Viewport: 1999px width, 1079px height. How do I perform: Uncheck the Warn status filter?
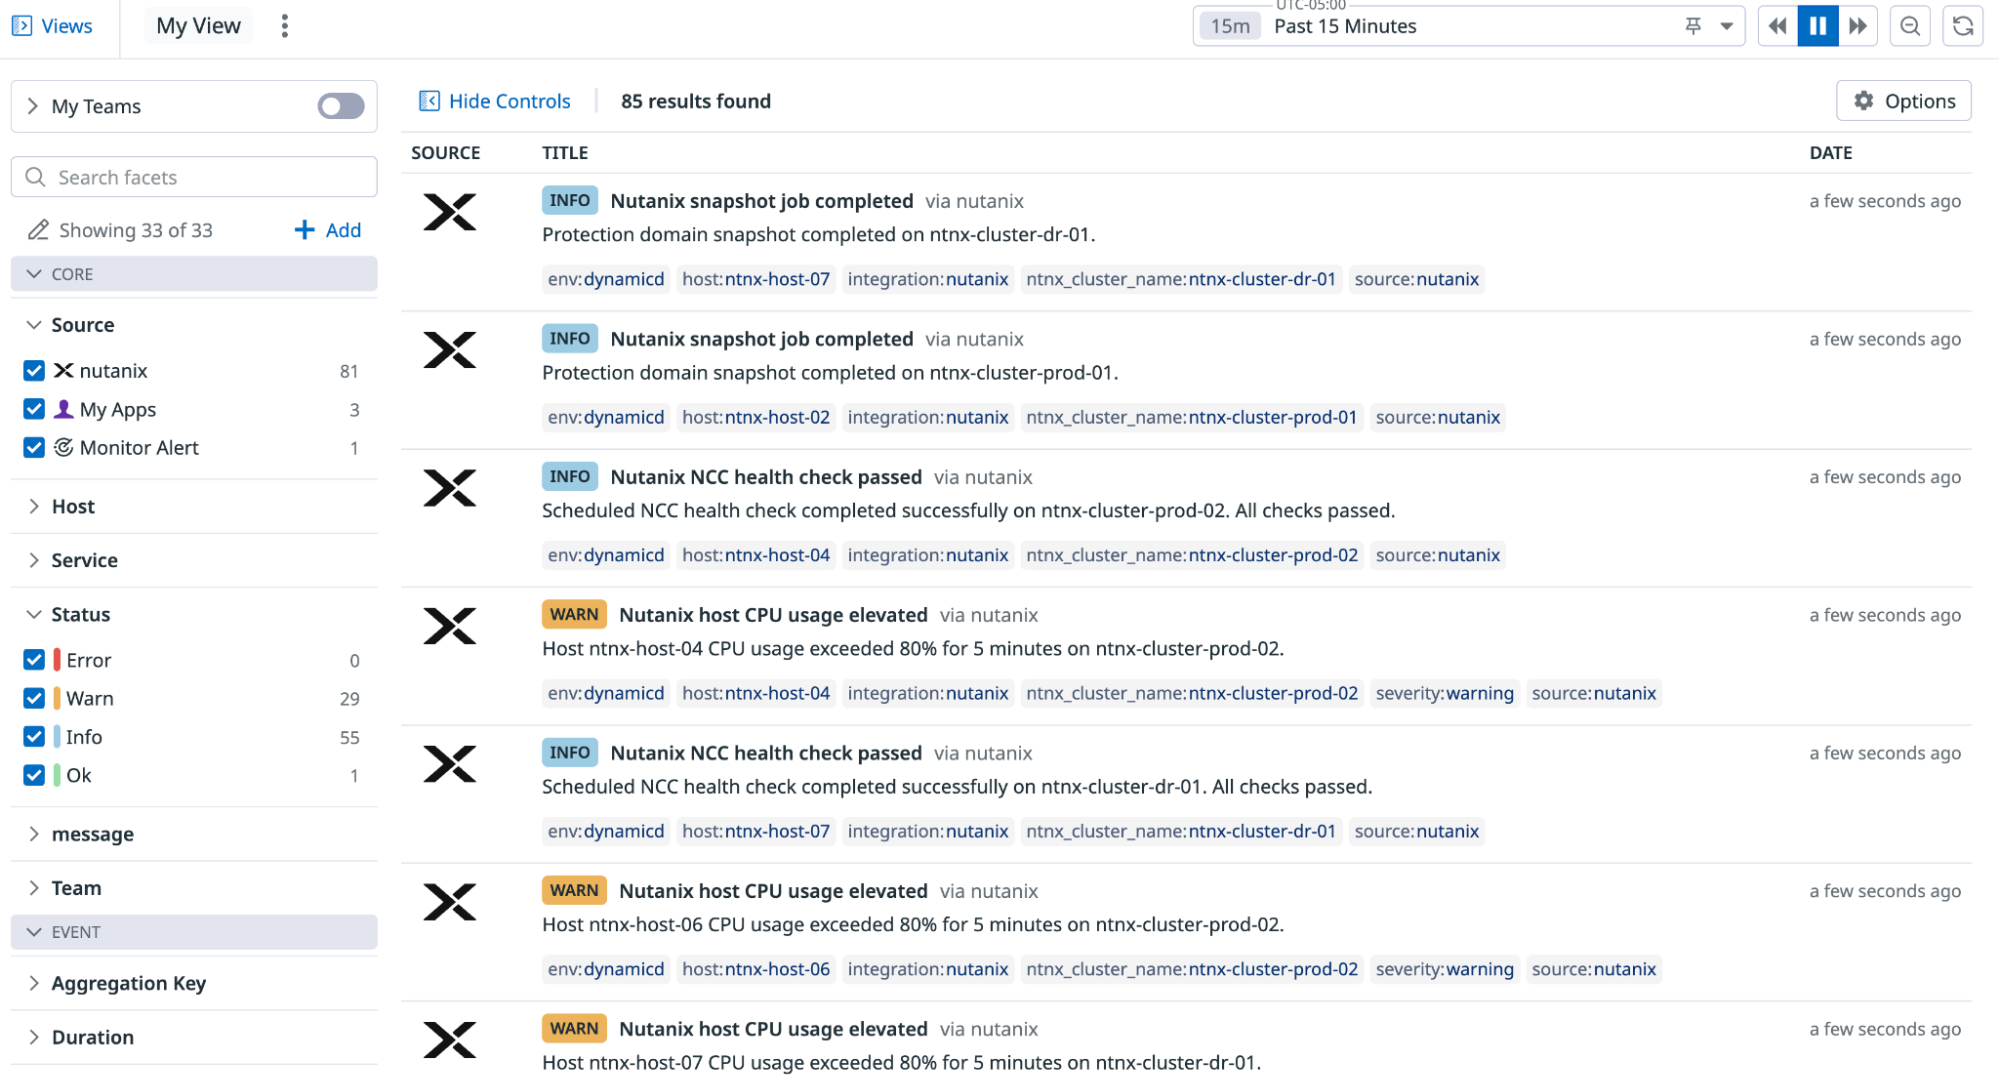tap(34, 698)
